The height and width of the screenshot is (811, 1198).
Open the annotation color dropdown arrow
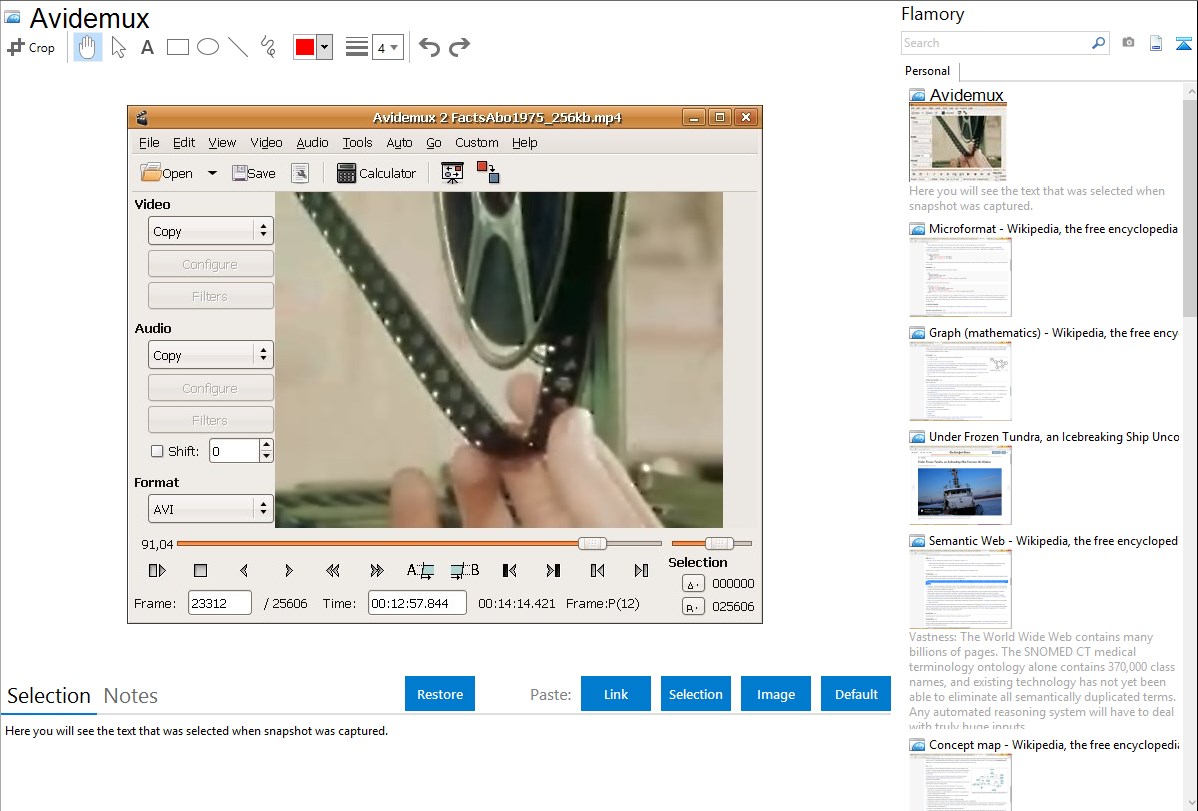(x=325, y=47)
